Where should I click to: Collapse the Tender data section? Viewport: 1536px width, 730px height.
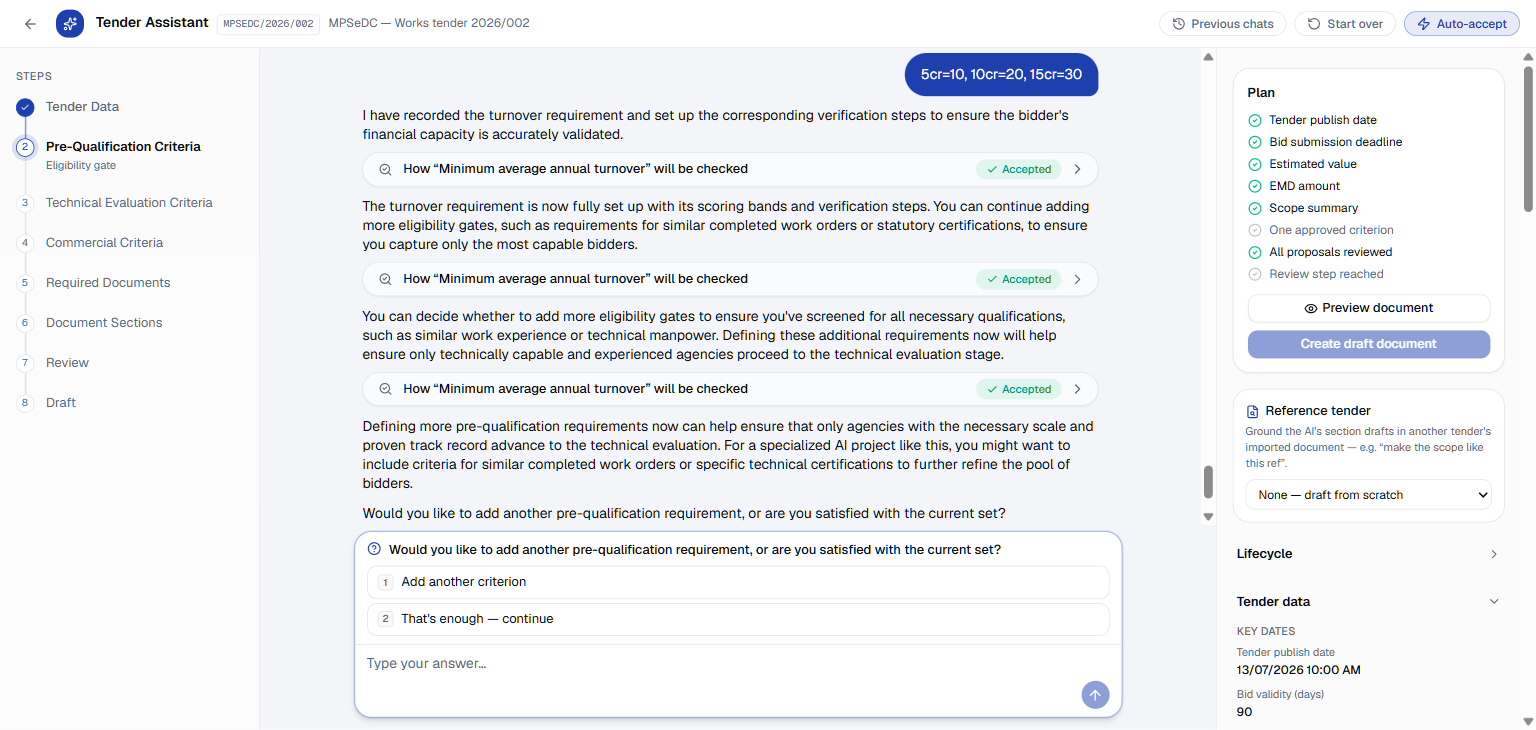pos(1368,602)
